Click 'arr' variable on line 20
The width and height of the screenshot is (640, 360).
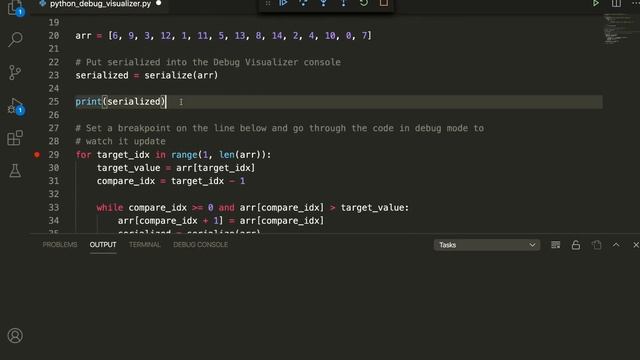click(83, 36)
